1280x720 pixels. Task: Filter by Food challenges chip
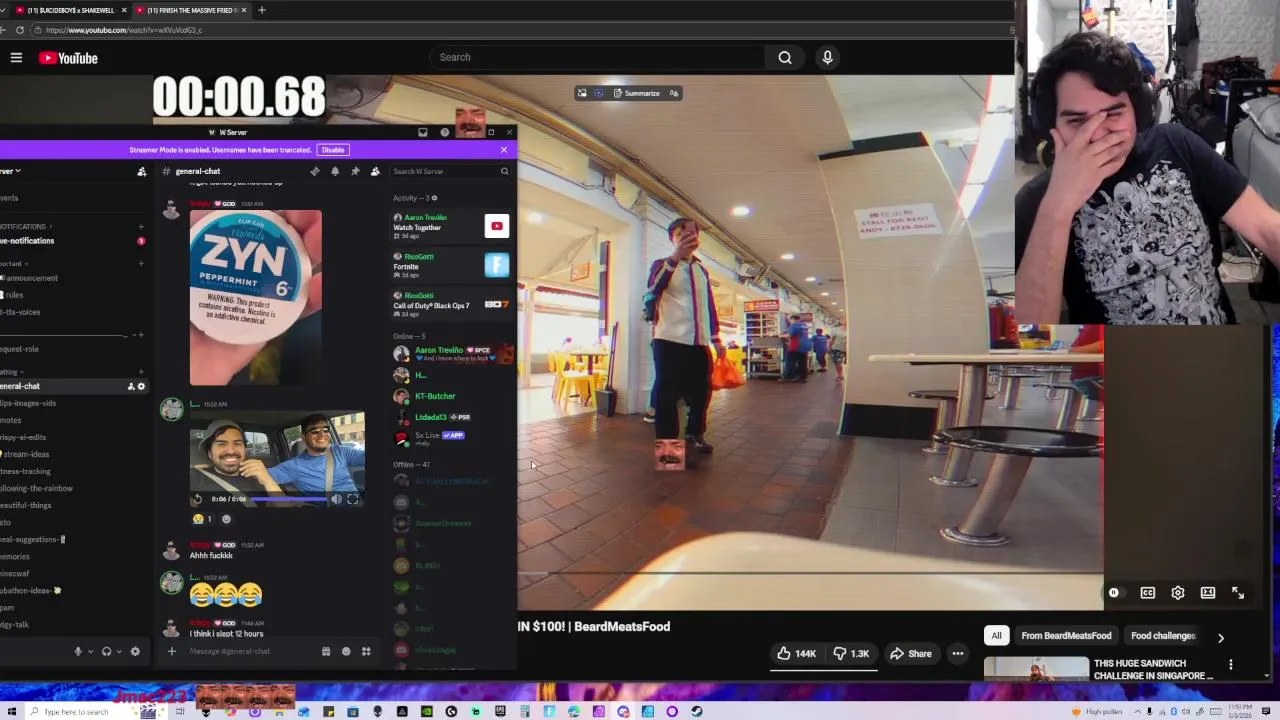[x=1163, y=636]
